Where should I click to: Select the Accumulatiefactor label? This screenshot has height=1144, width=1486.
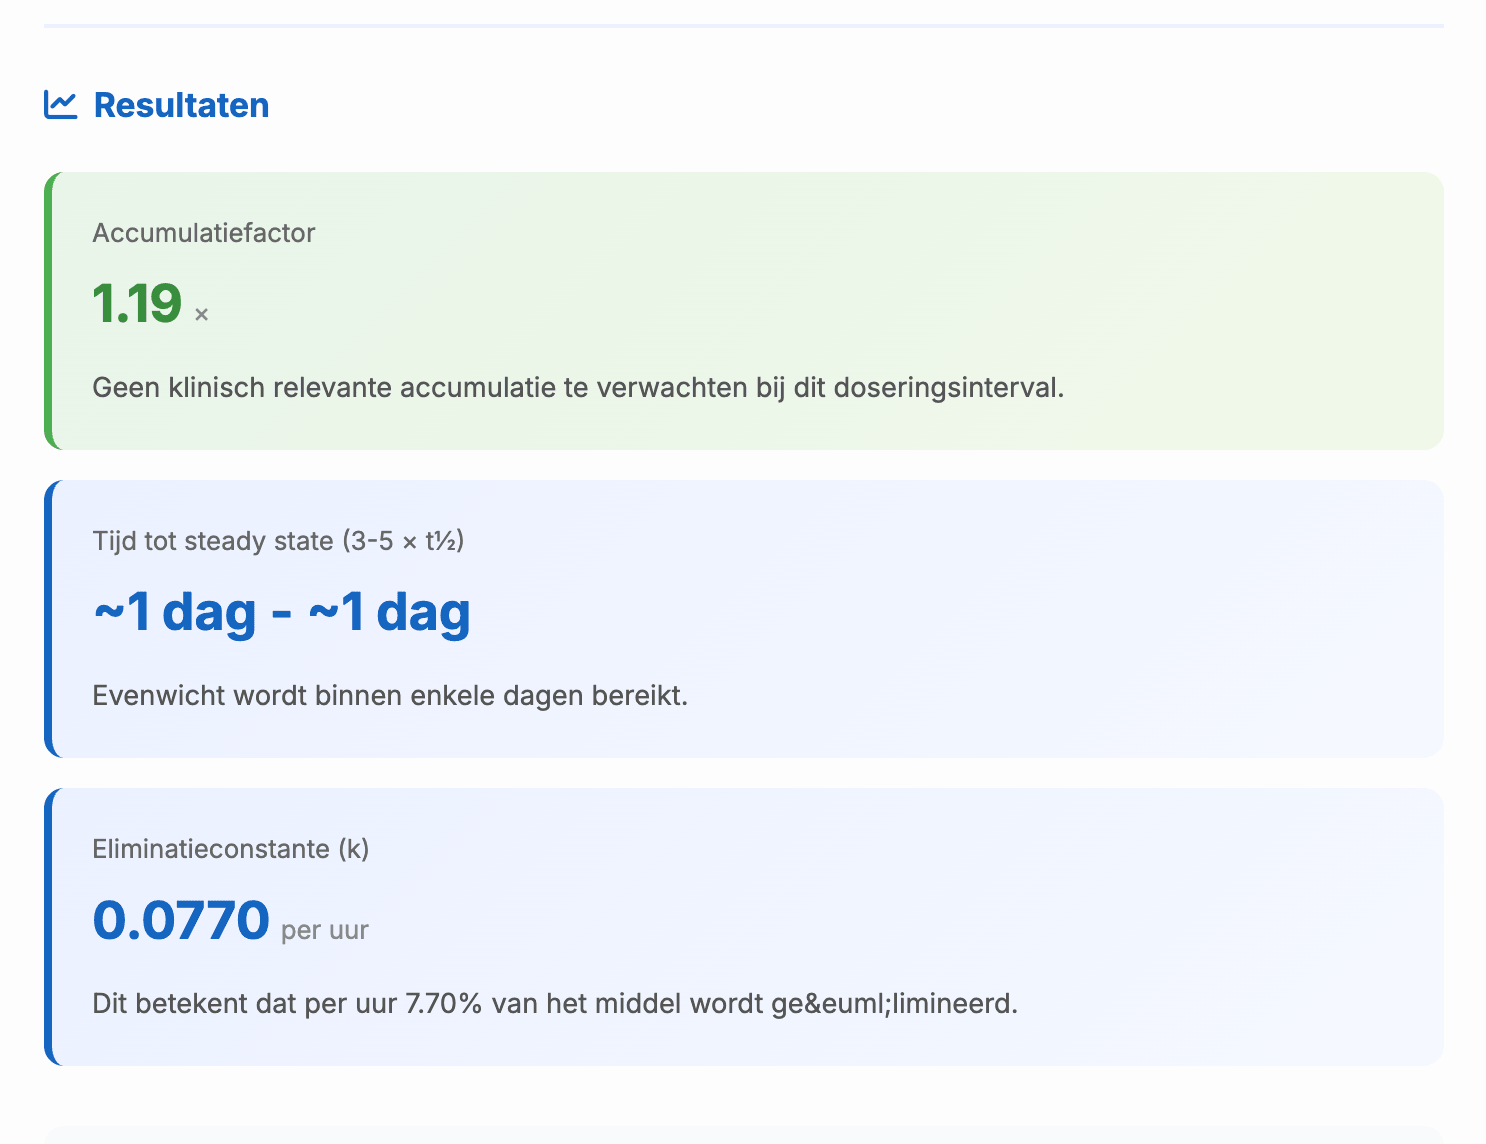[204, 233]
